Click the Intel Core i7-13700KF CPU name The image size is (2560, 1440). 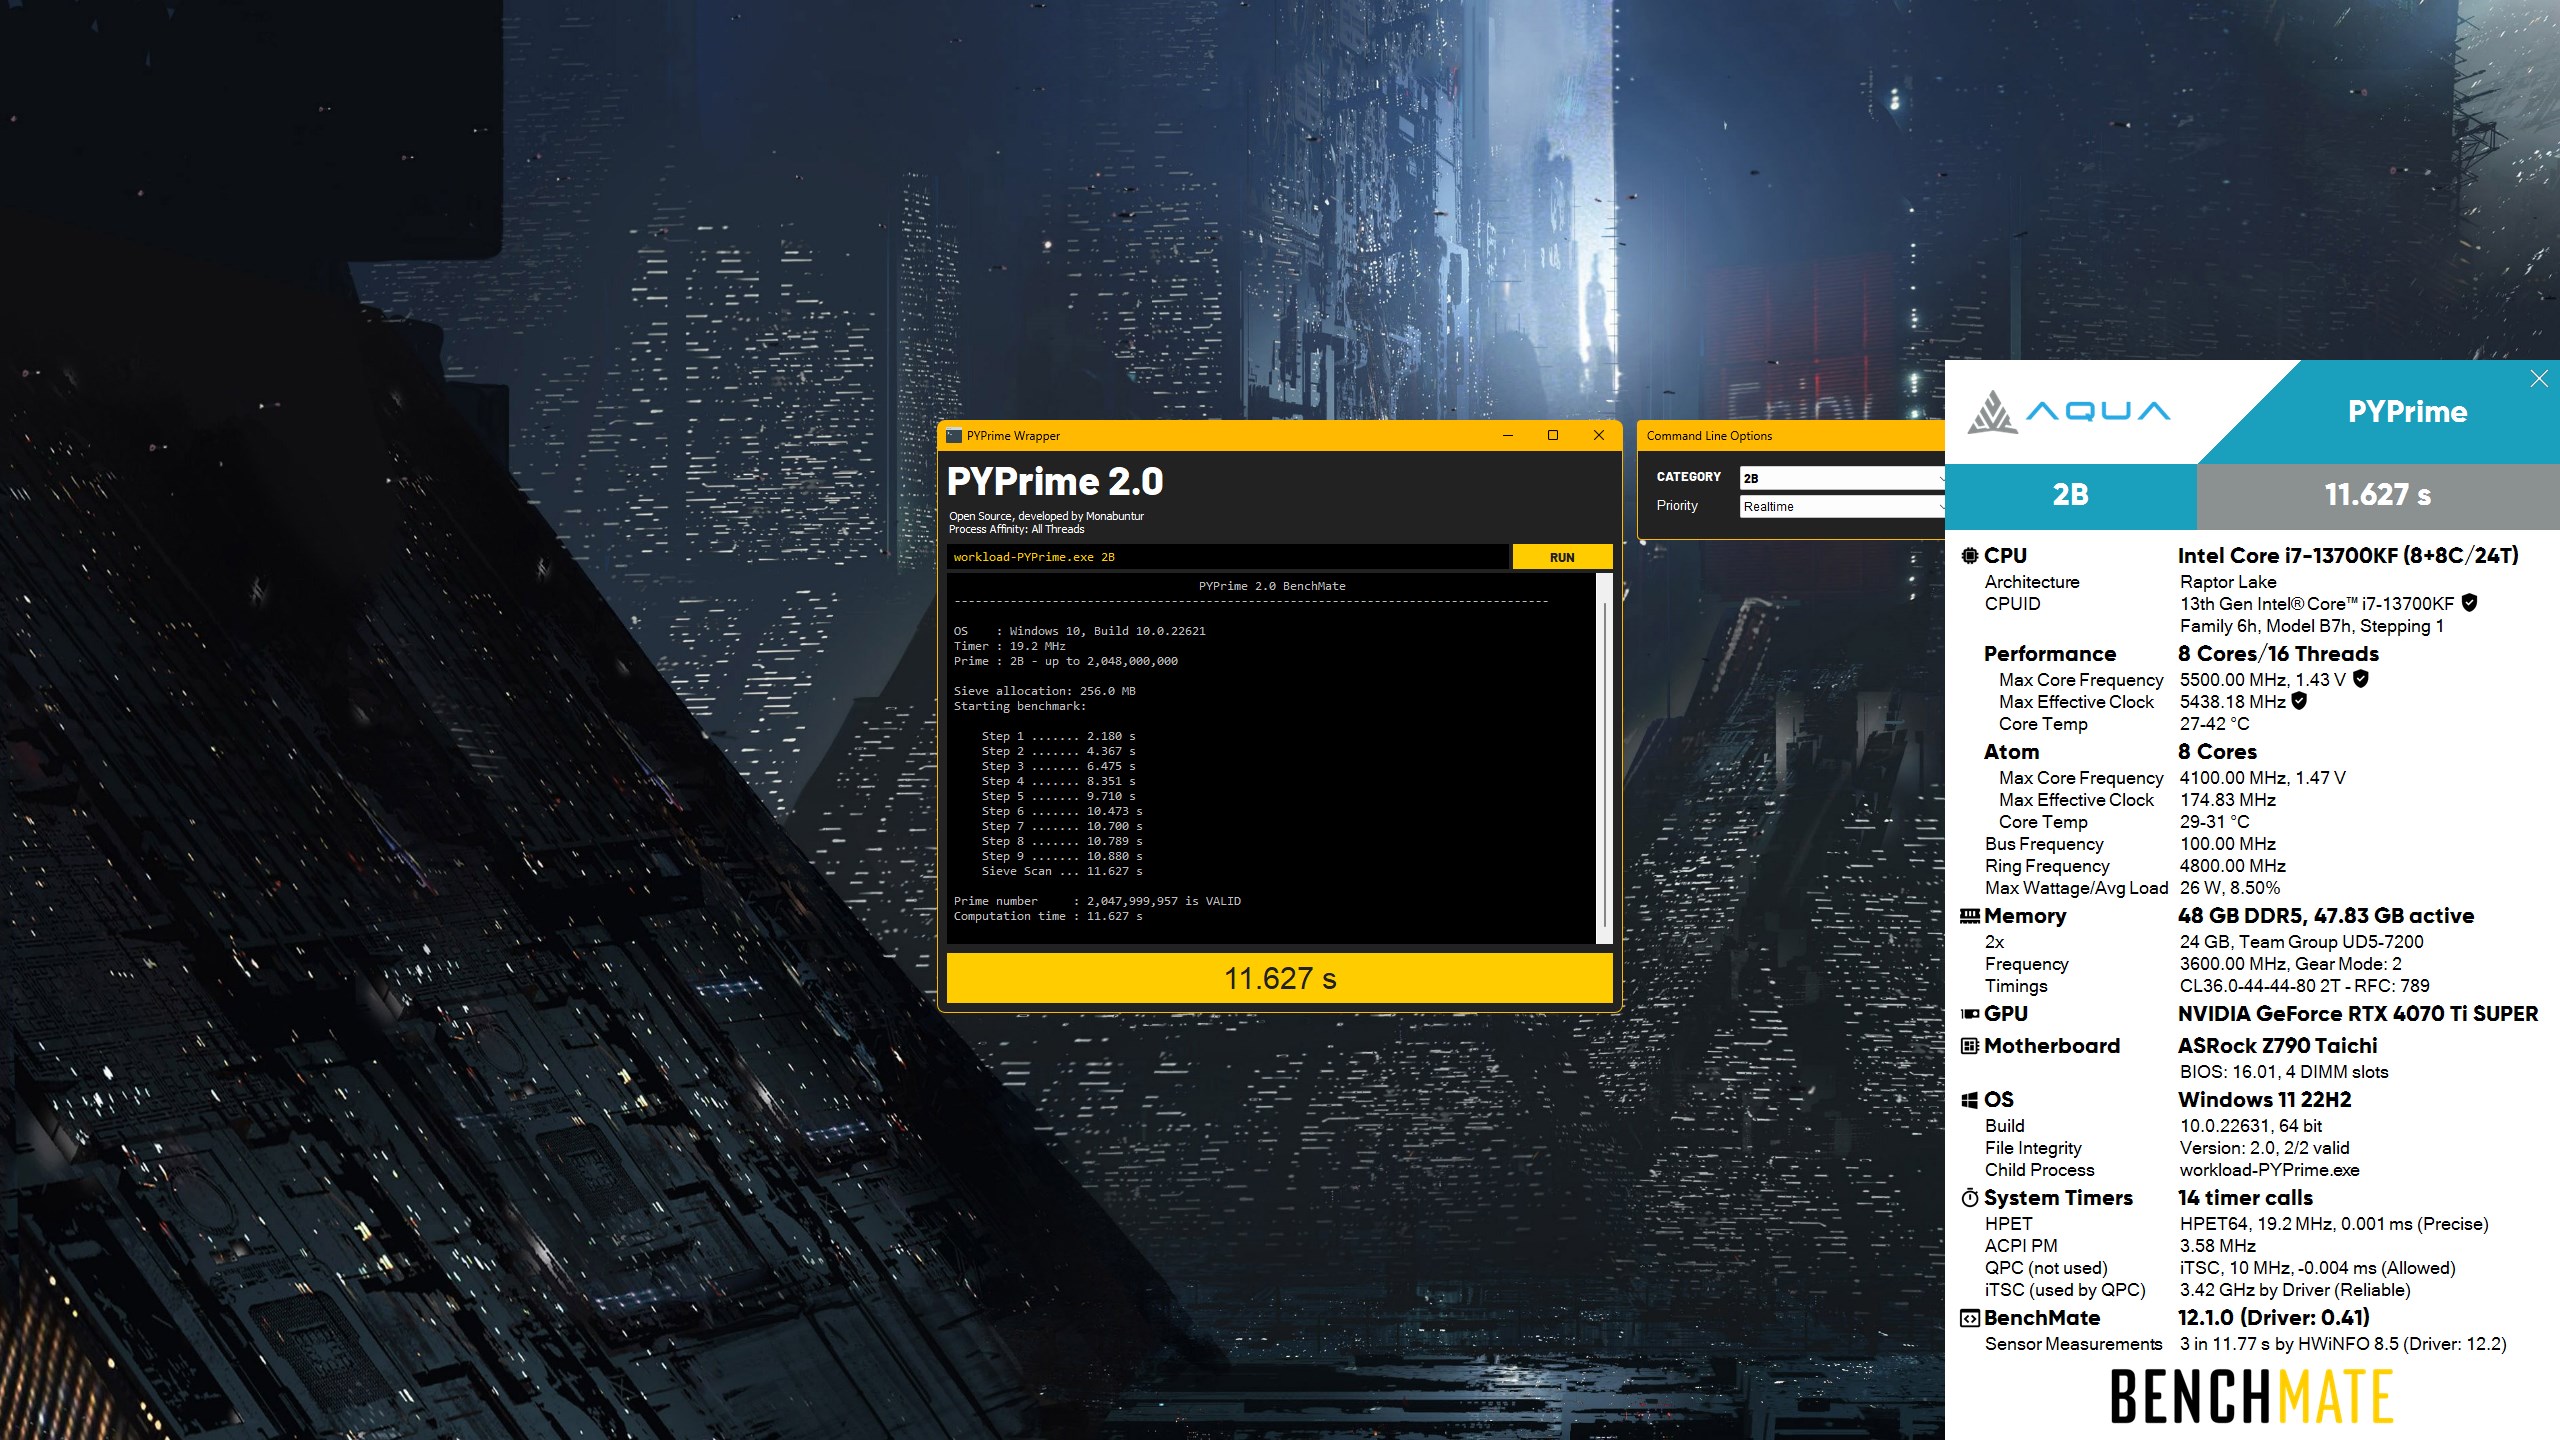tap(2348, 556)
